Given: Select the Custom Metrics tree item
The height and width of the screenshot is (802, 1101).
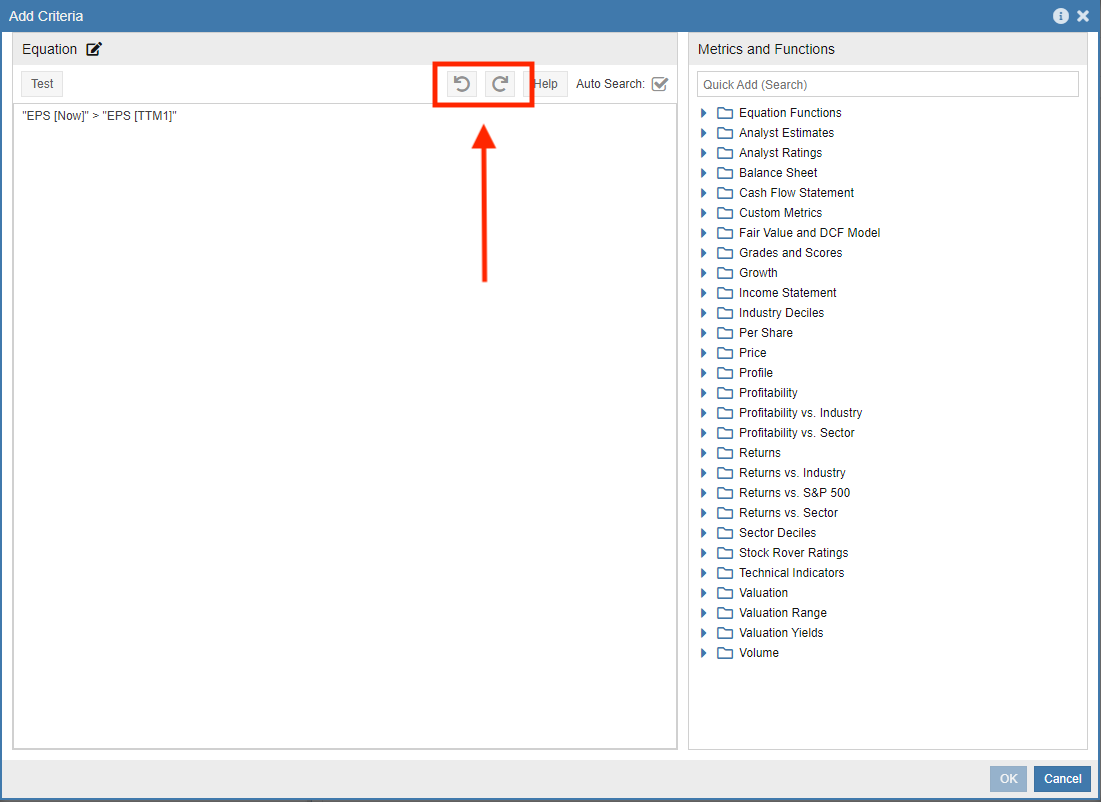Looking at the screenshot, I should [780, 213].
